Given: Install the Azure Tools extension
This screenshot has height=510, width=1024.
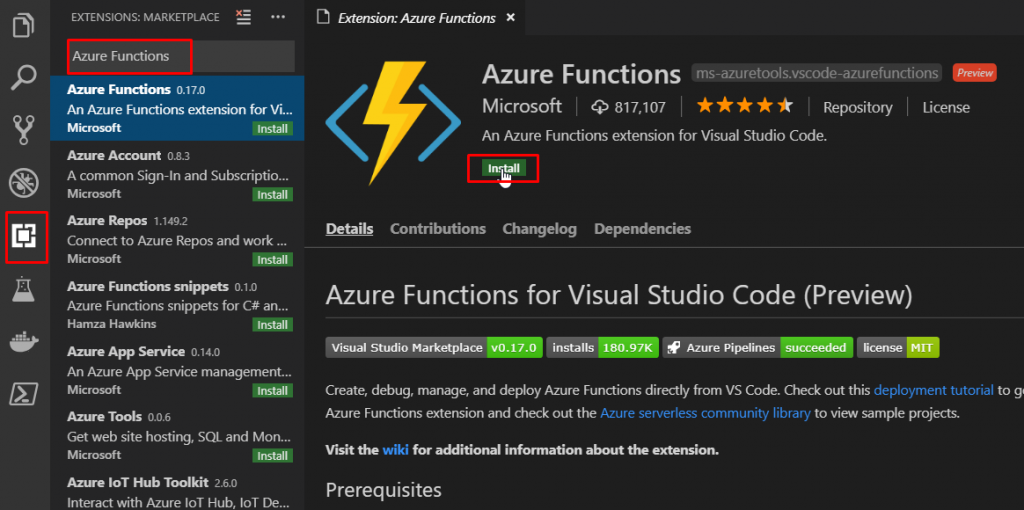Looking at the screenshot, I should pyautogui.click(x=272, y=455).
